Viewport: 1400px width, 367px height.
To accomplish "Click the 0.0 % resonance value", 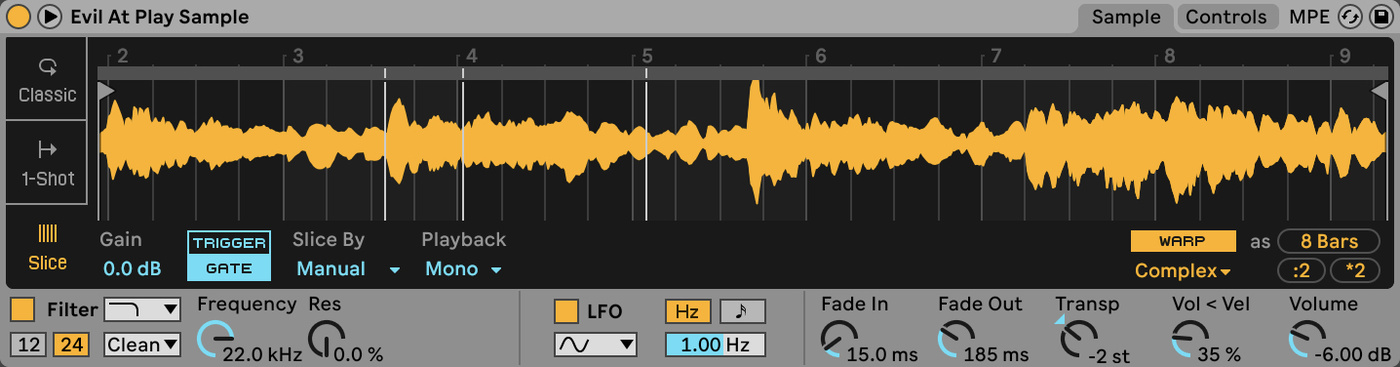I will (x=358, y=354).
